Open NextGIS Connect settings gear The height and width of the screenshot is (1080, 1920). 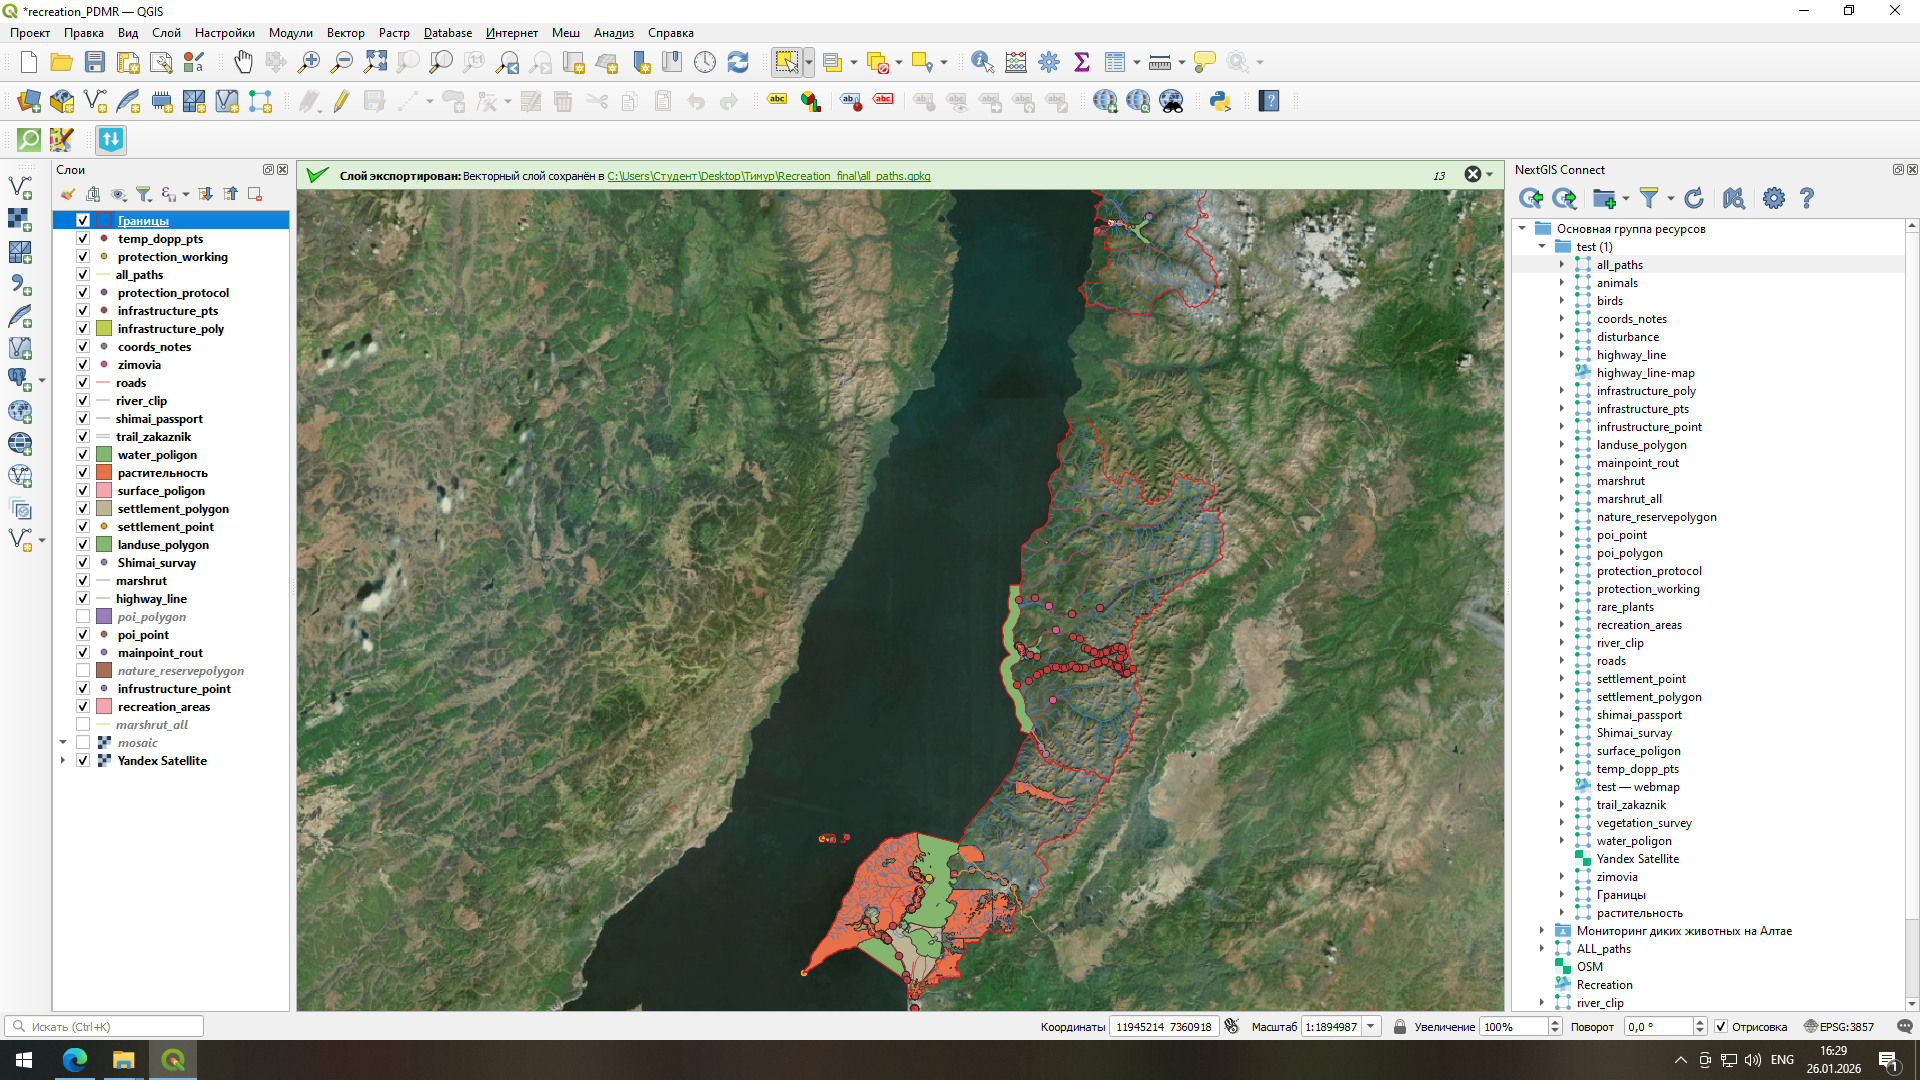point(1773,198)
